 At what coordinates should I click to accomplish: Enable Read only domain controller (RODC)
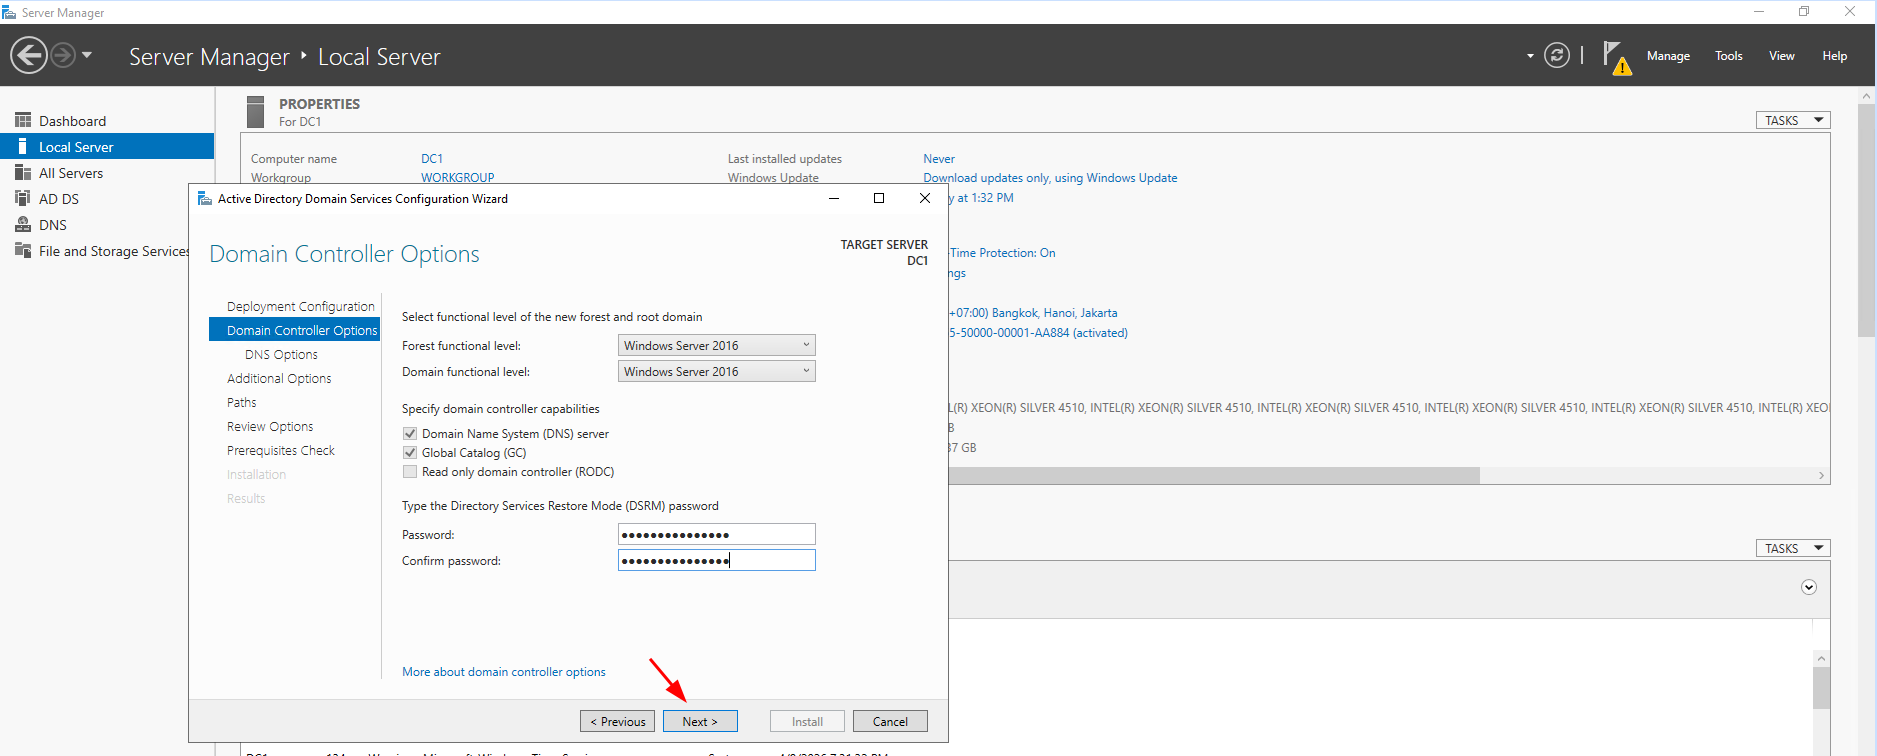(x=410, y=471)
